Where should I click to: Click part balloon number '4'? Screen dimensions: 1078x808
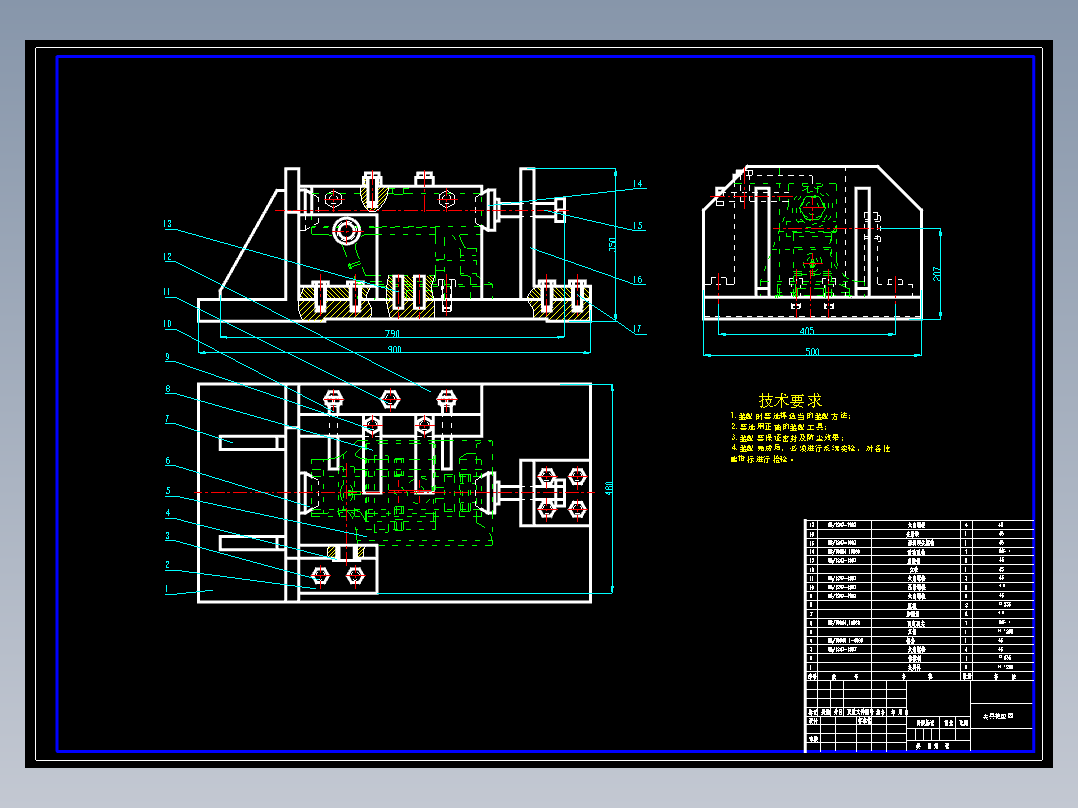pos(167,513)
